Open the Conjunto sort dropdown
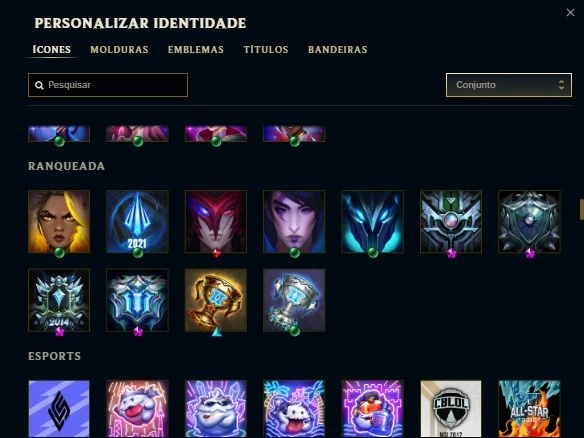The image size is (584, 438). point(509,85)
